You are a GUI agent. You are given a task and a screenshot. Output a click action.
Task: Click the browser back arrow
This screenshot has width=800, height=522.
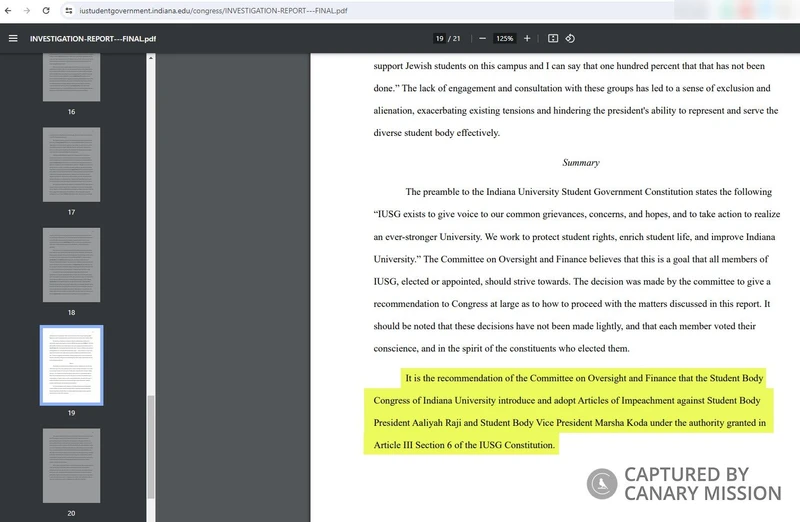pos(10,10)
